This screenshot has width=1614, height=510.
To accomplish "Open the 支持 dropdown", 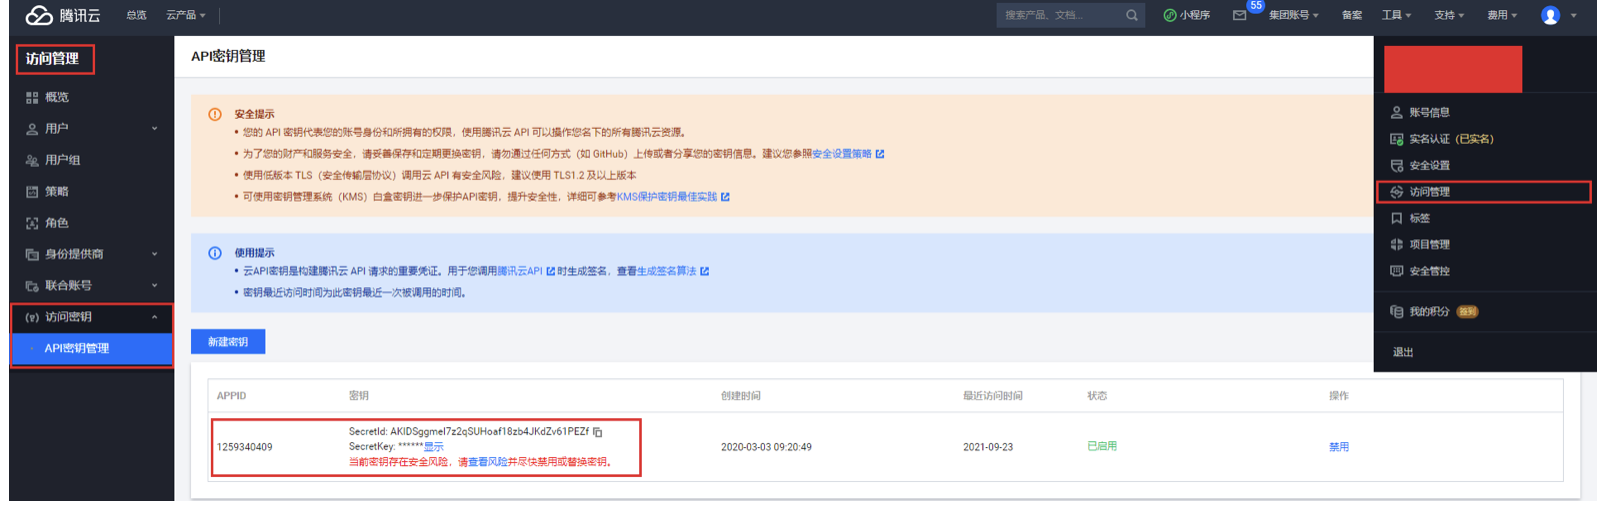I will click(x=1449, y=15).
